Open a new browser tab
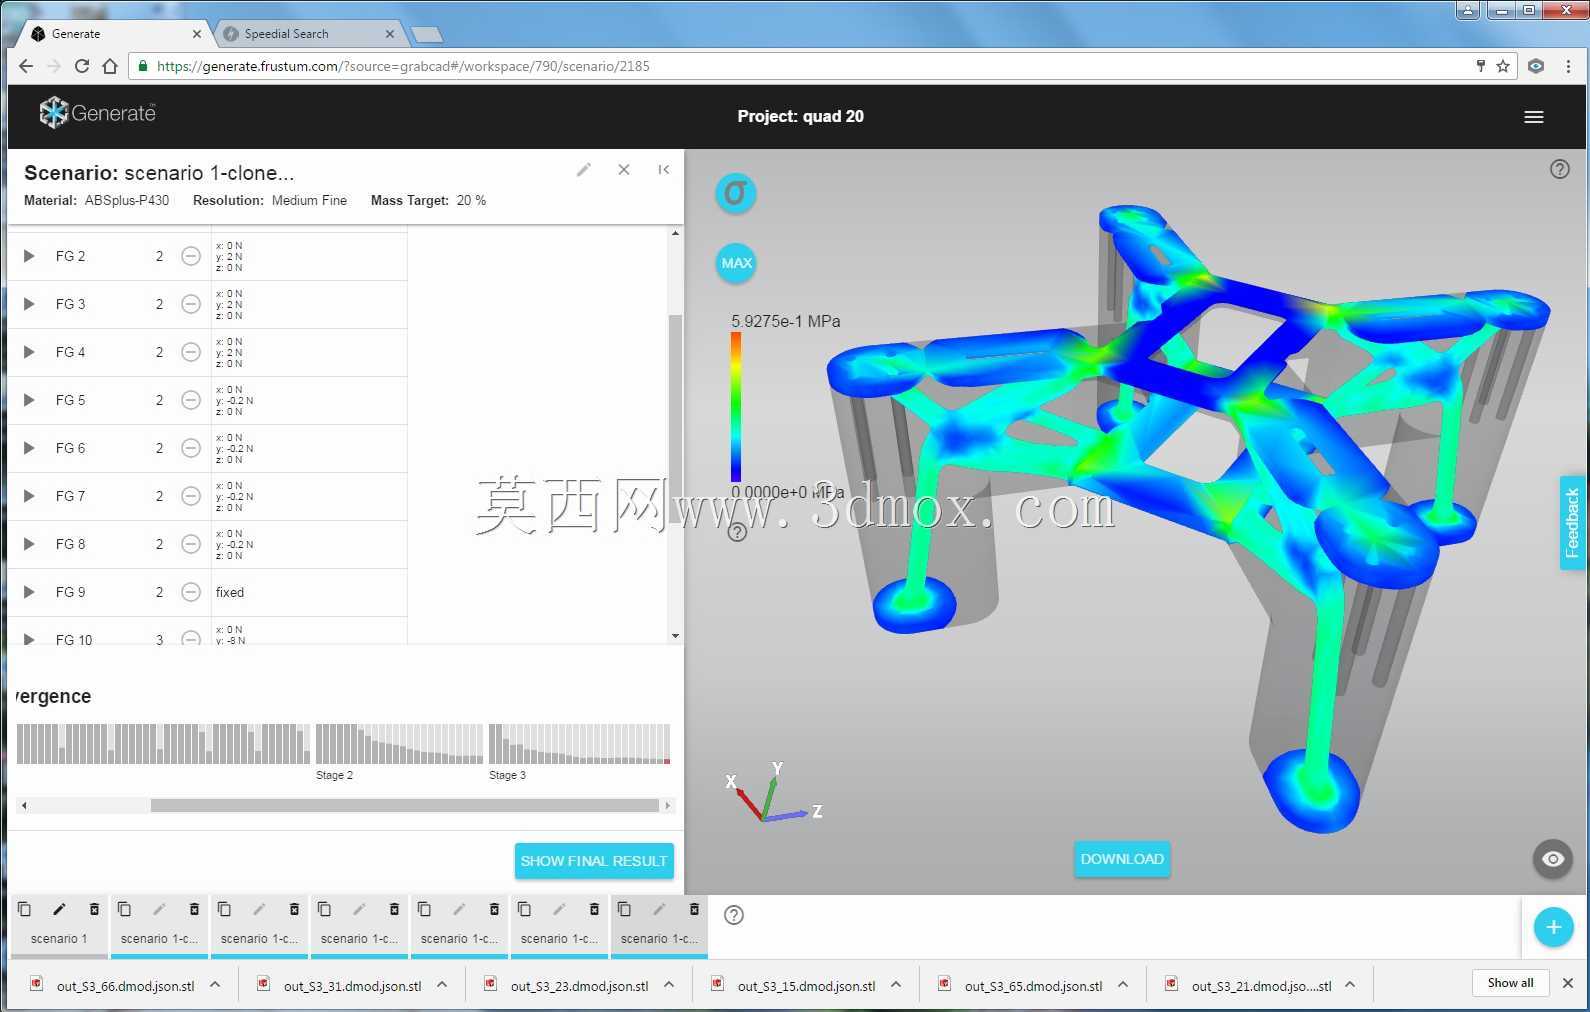This screenshot has height=1012, width=1590. 427,35
